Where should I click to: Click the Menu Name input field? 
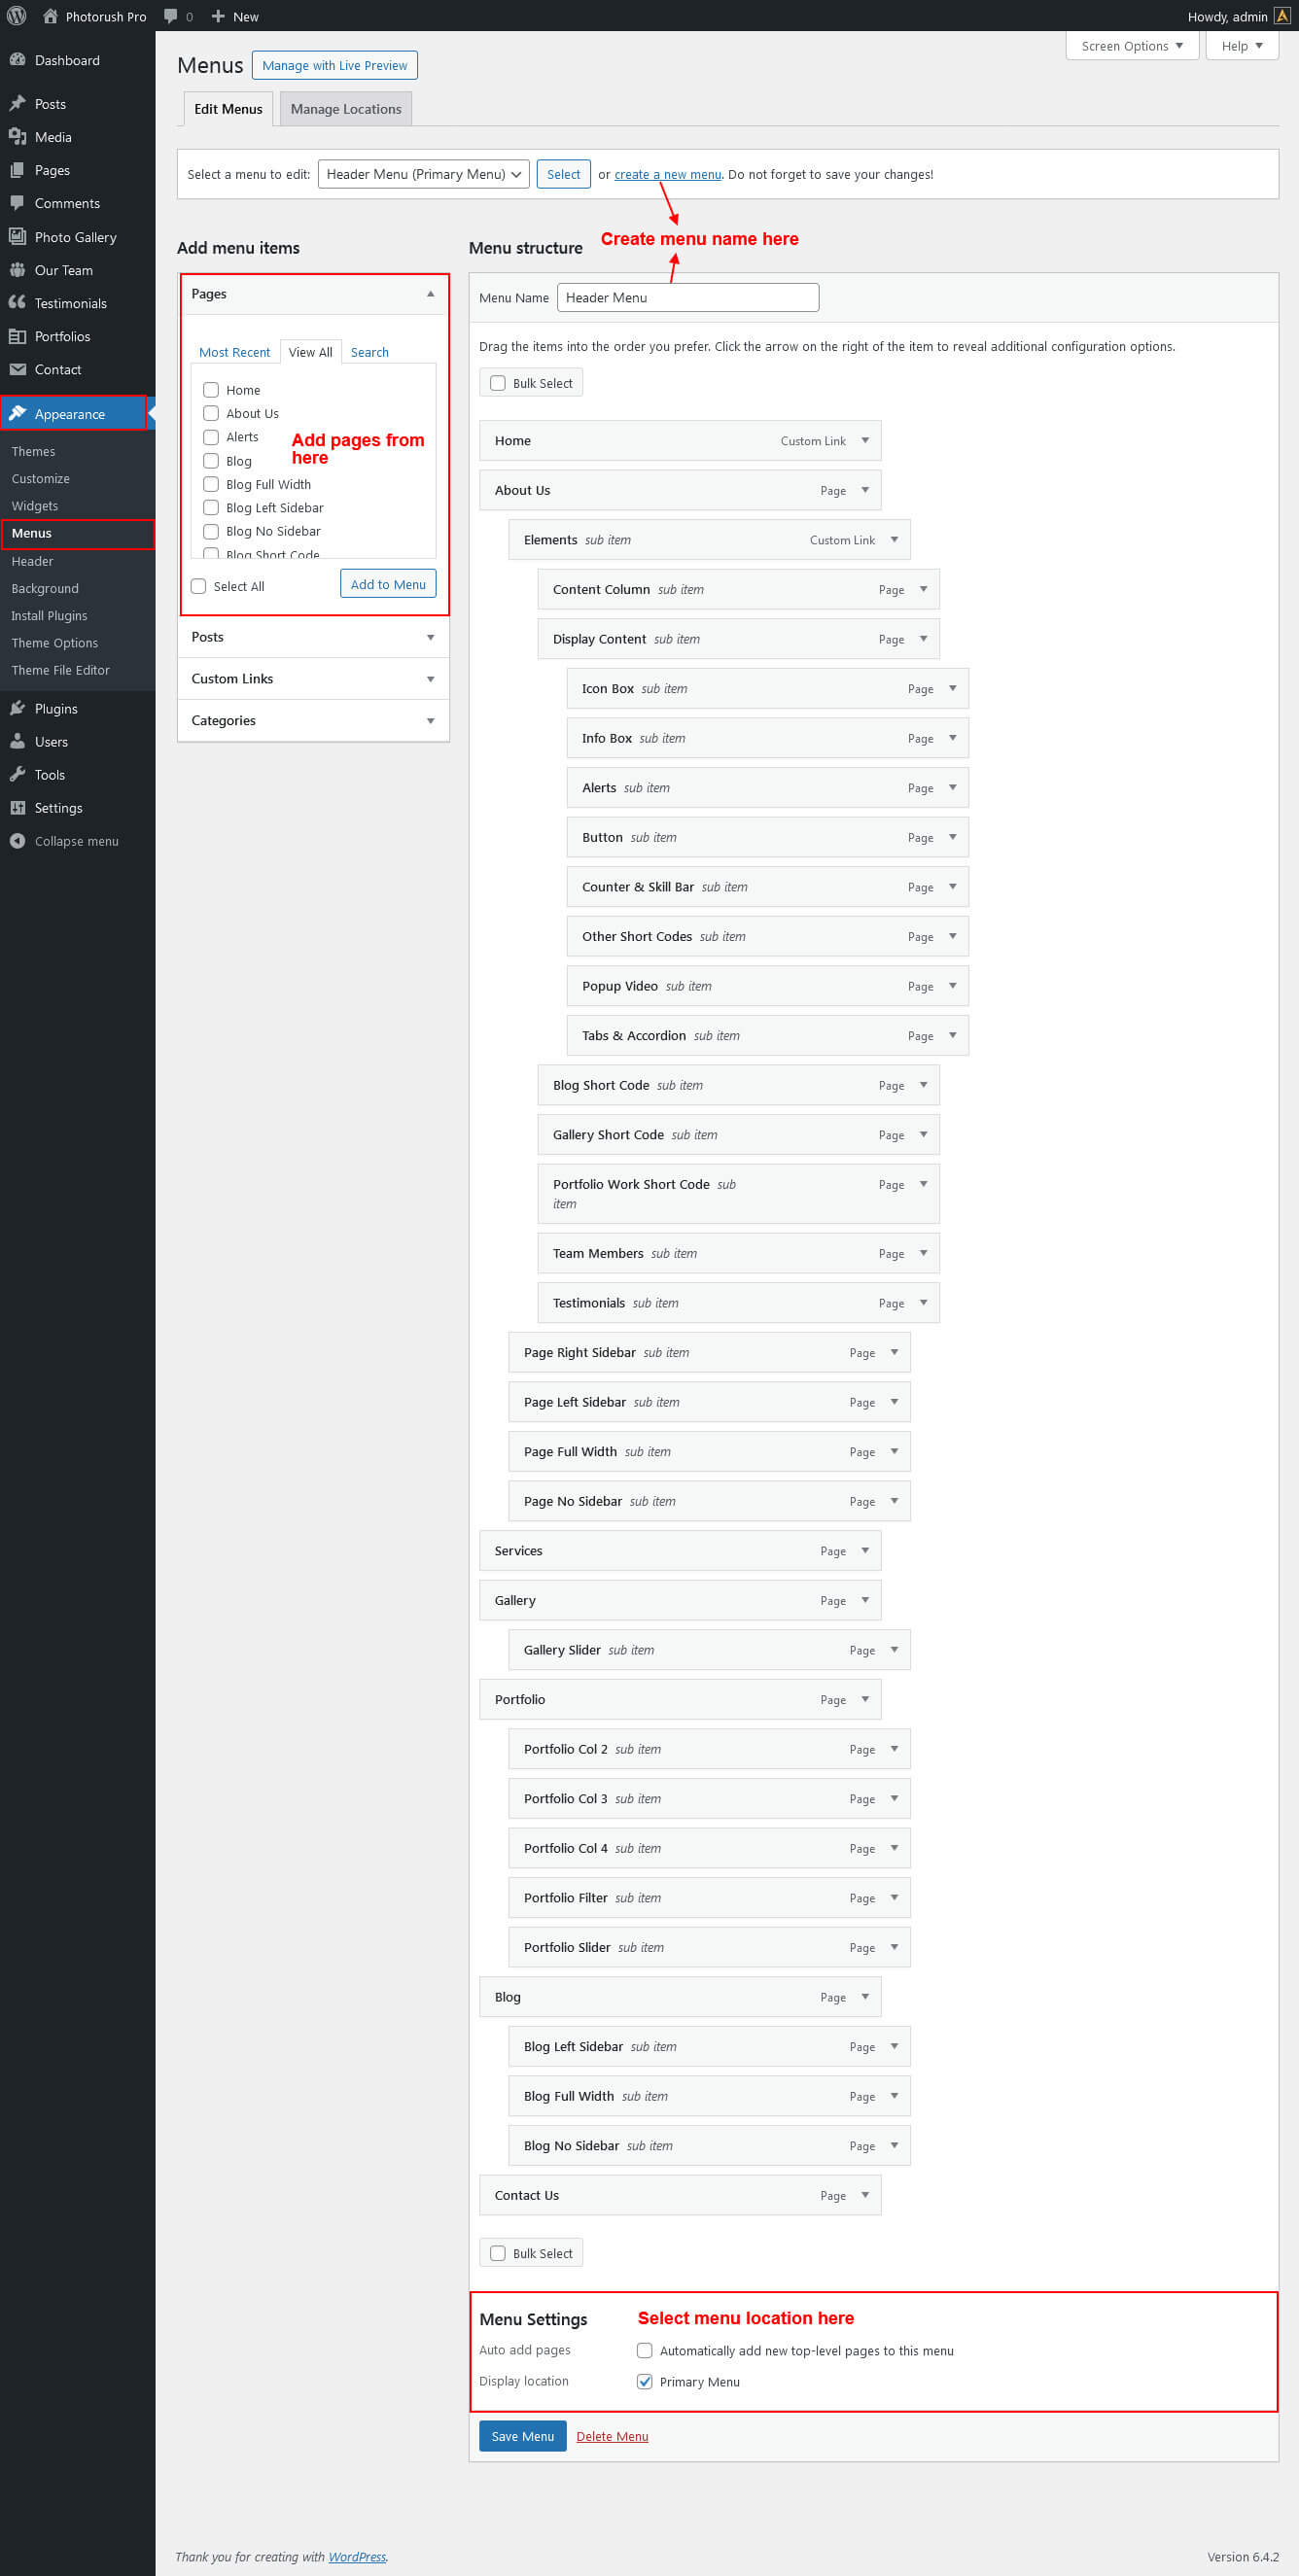[687, 297]
